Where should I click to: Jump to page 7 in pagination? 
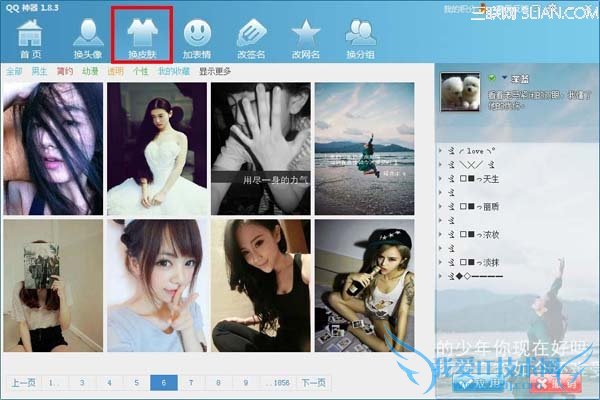click(x=191, y=382)
